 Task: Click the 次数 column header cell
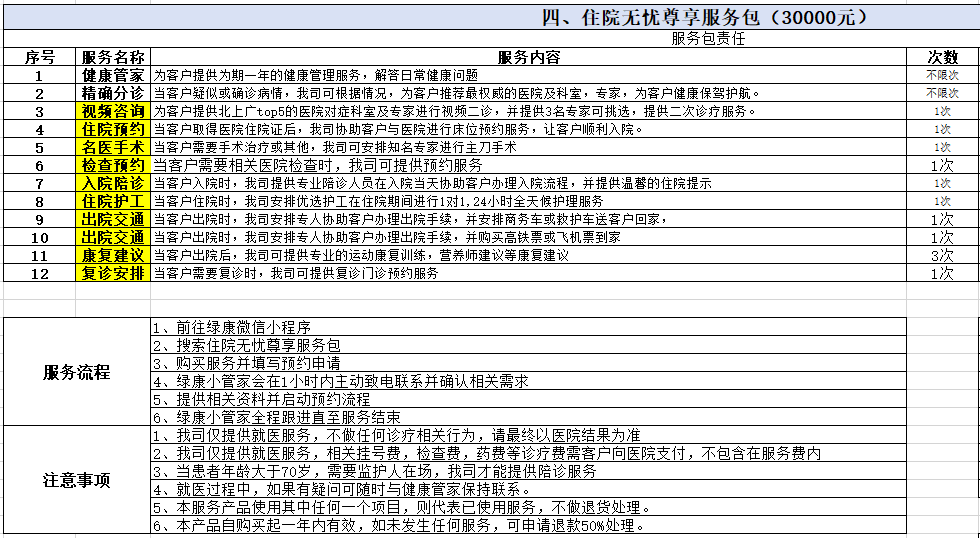pyautogui.click(x=942, y=57)
